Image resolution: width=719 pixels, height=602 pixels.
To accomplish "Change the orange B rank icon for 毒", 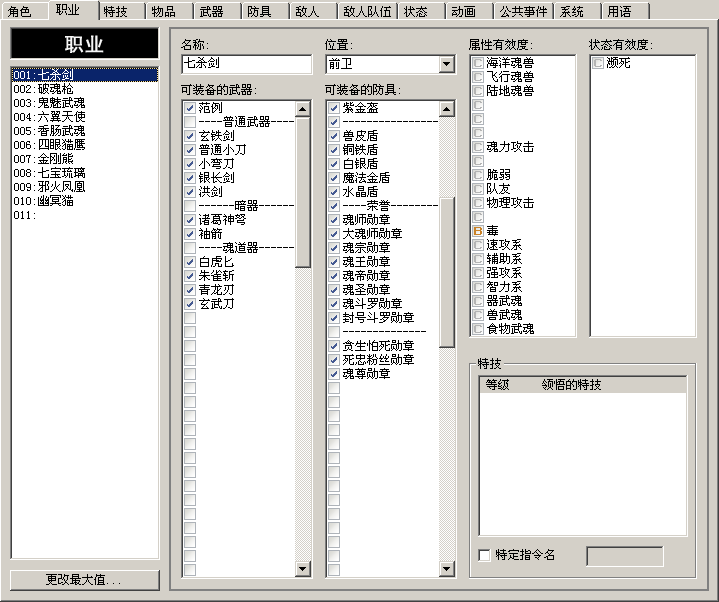I will point(478,231).
